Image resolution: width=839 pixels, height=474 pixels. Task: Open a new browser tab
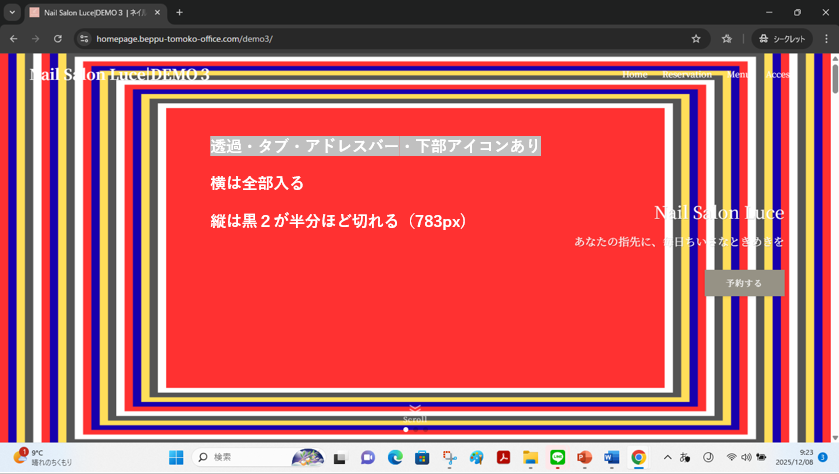tap(179, 12)
